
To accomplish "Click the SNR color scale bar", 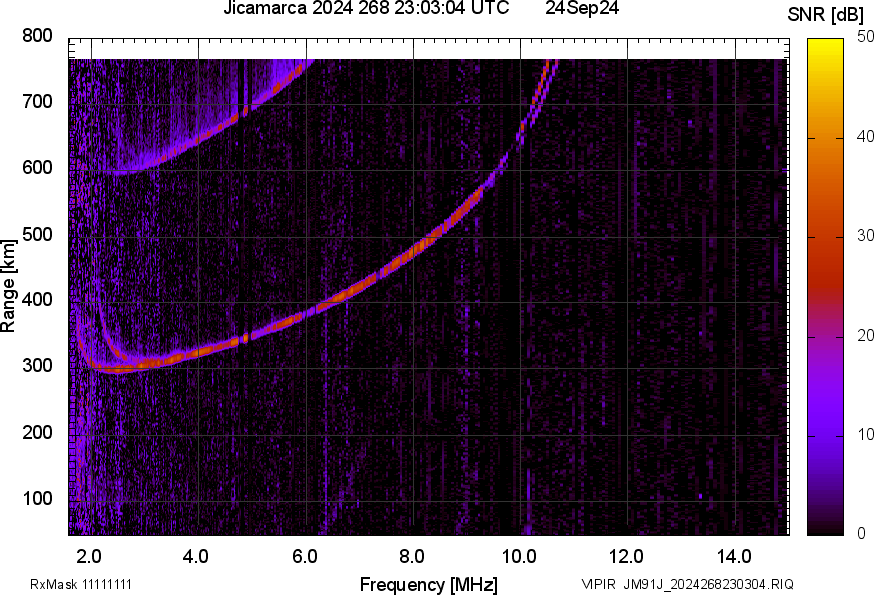I will [x=826, y=287].
